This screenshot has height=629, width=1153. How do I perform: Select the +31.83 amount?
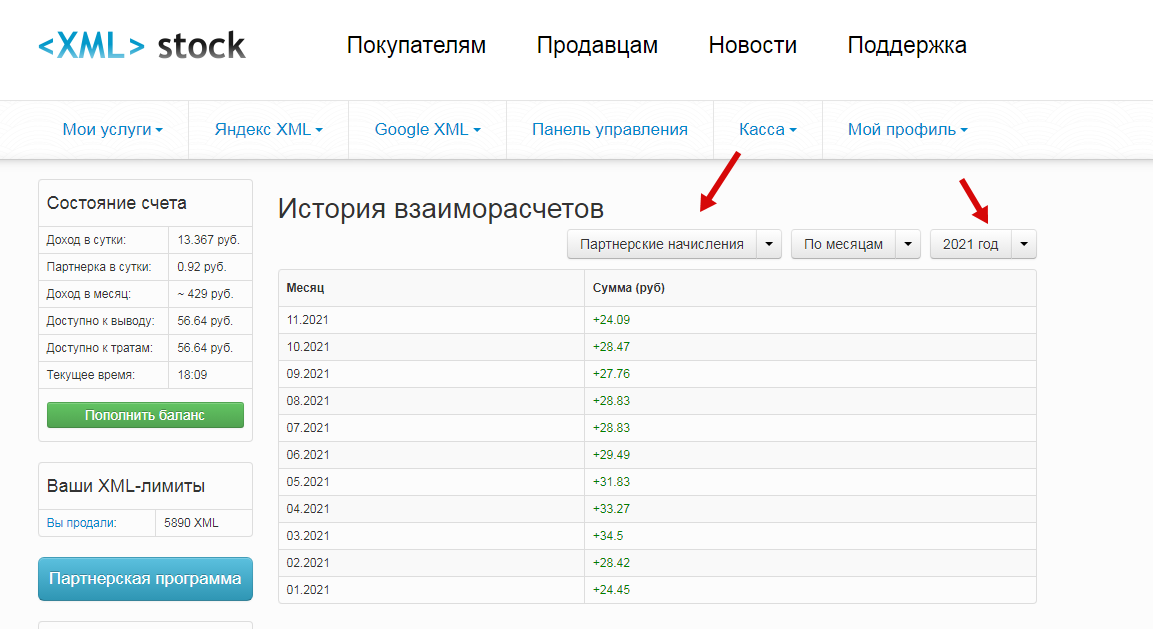point(611,482)
